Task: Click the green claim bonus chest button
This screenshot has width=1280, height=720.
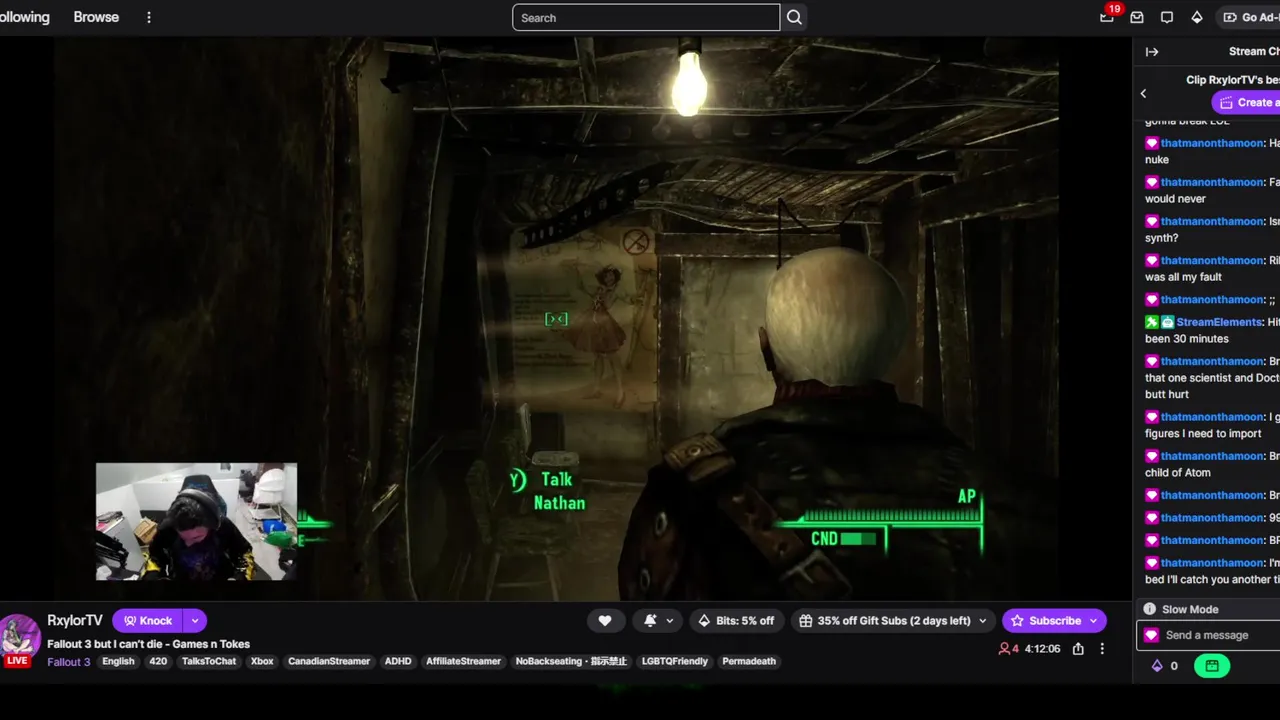Action: pos(1212,666)
